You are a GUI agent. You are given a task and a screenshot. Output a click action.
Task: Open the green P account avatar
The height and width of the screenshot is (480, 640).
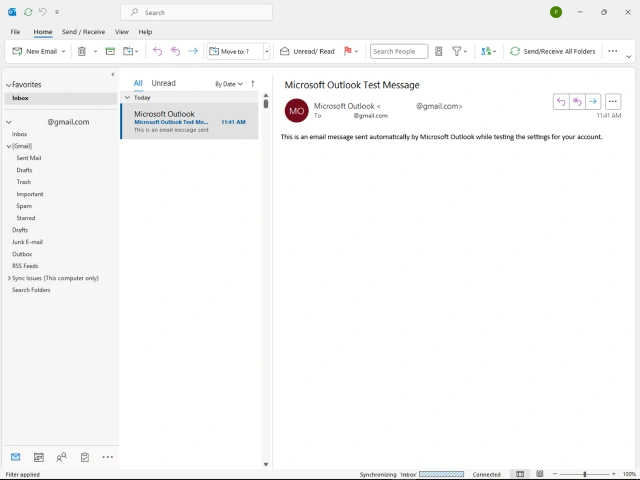(x=556, y=12)
